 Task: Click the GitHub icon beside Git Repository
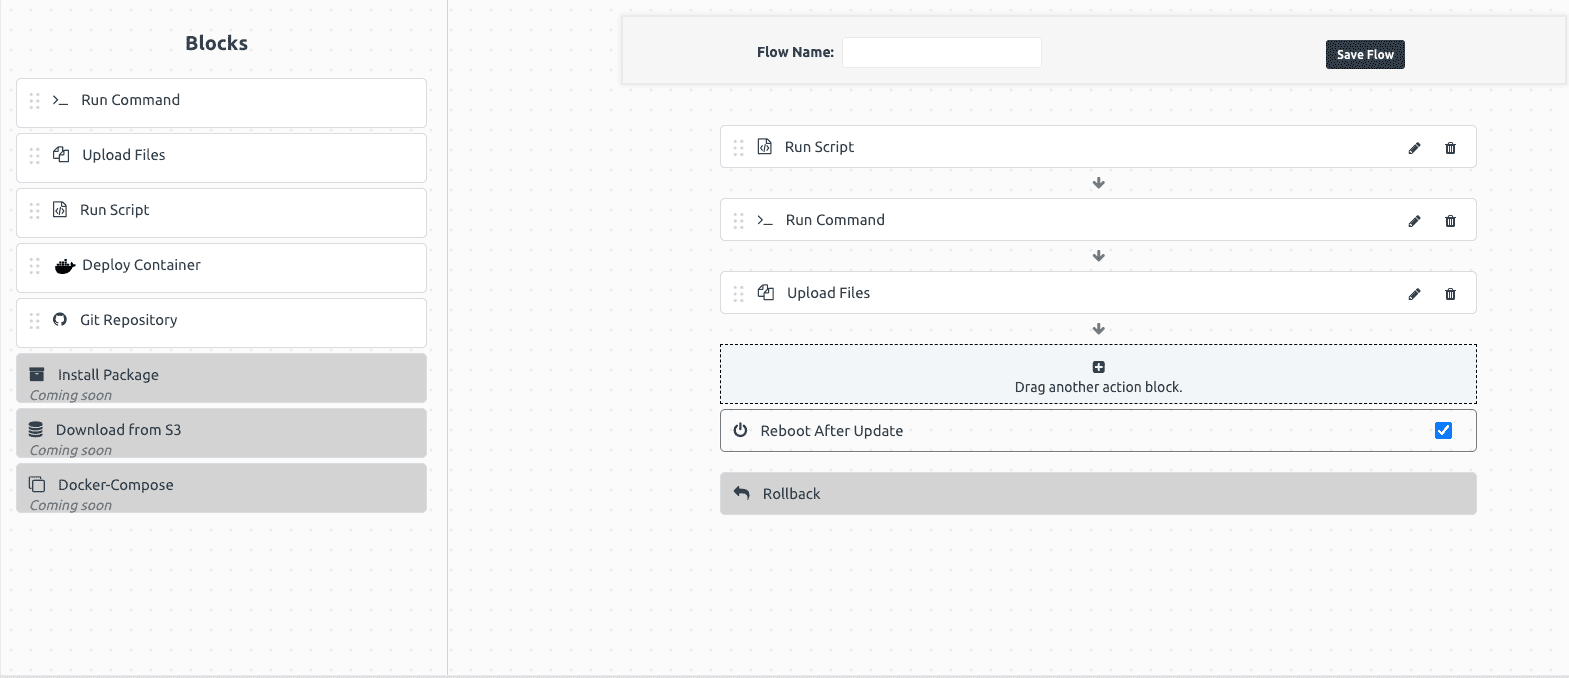point(60,320)
